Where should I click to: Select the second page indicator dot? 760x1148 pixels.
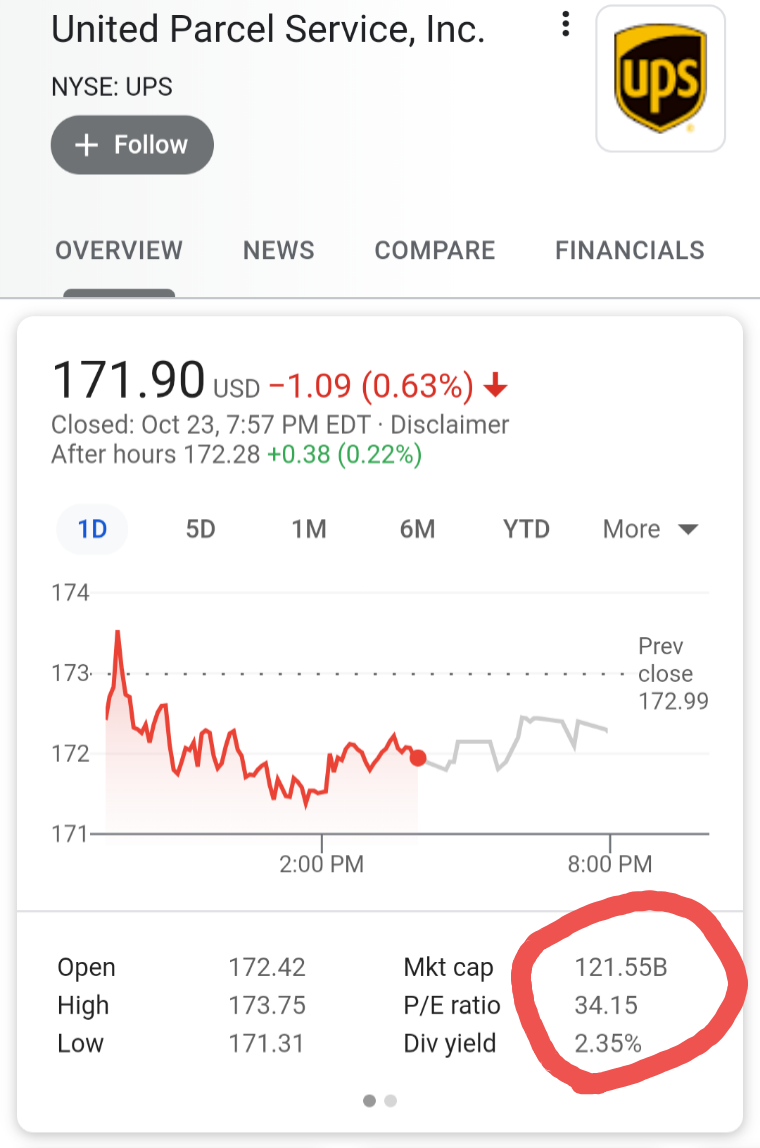pyautogui.click(x=391, y=1100)
